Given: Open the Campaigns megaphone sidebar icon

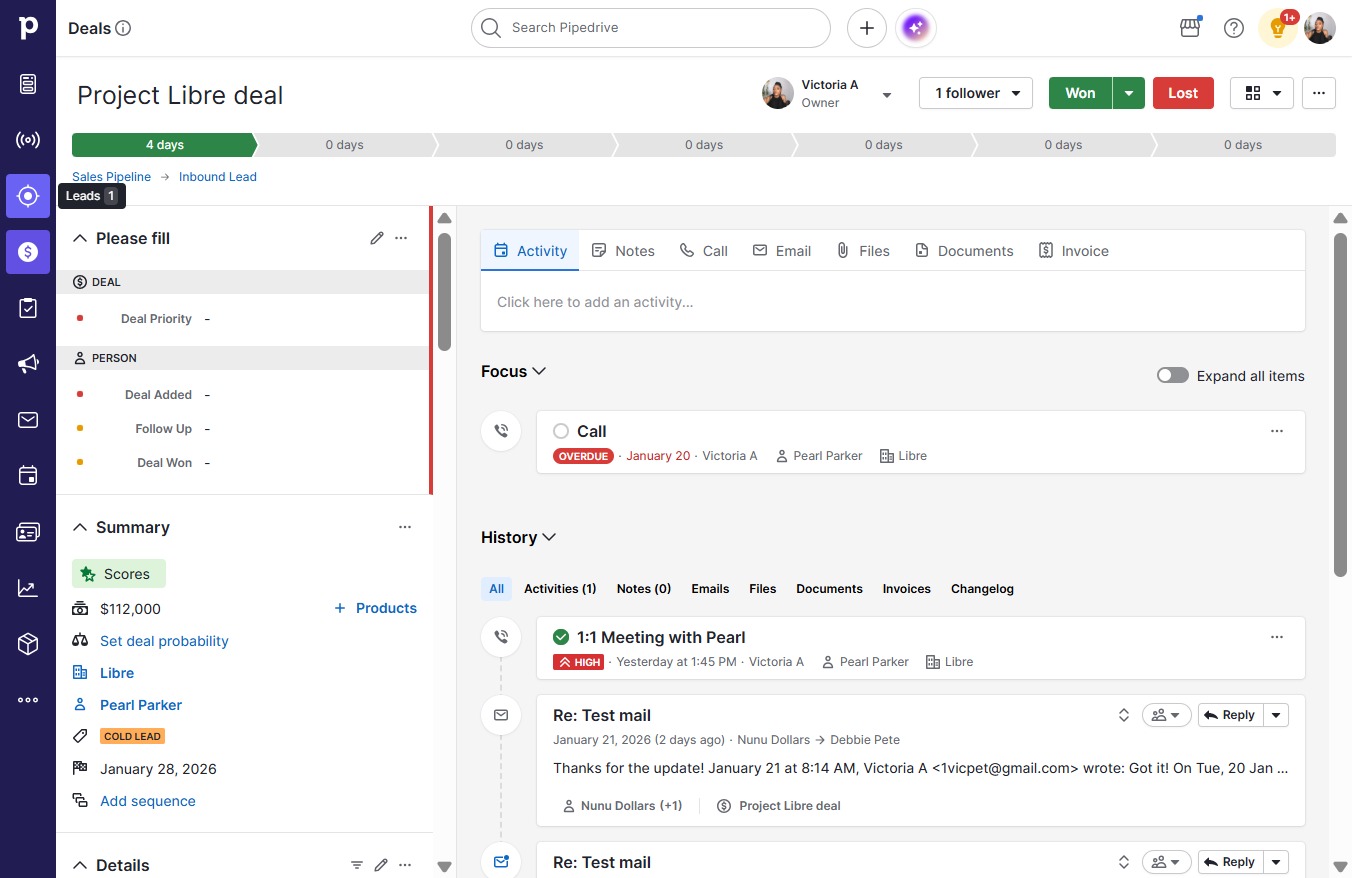Looking at the screenshot, I should point(28,364).
